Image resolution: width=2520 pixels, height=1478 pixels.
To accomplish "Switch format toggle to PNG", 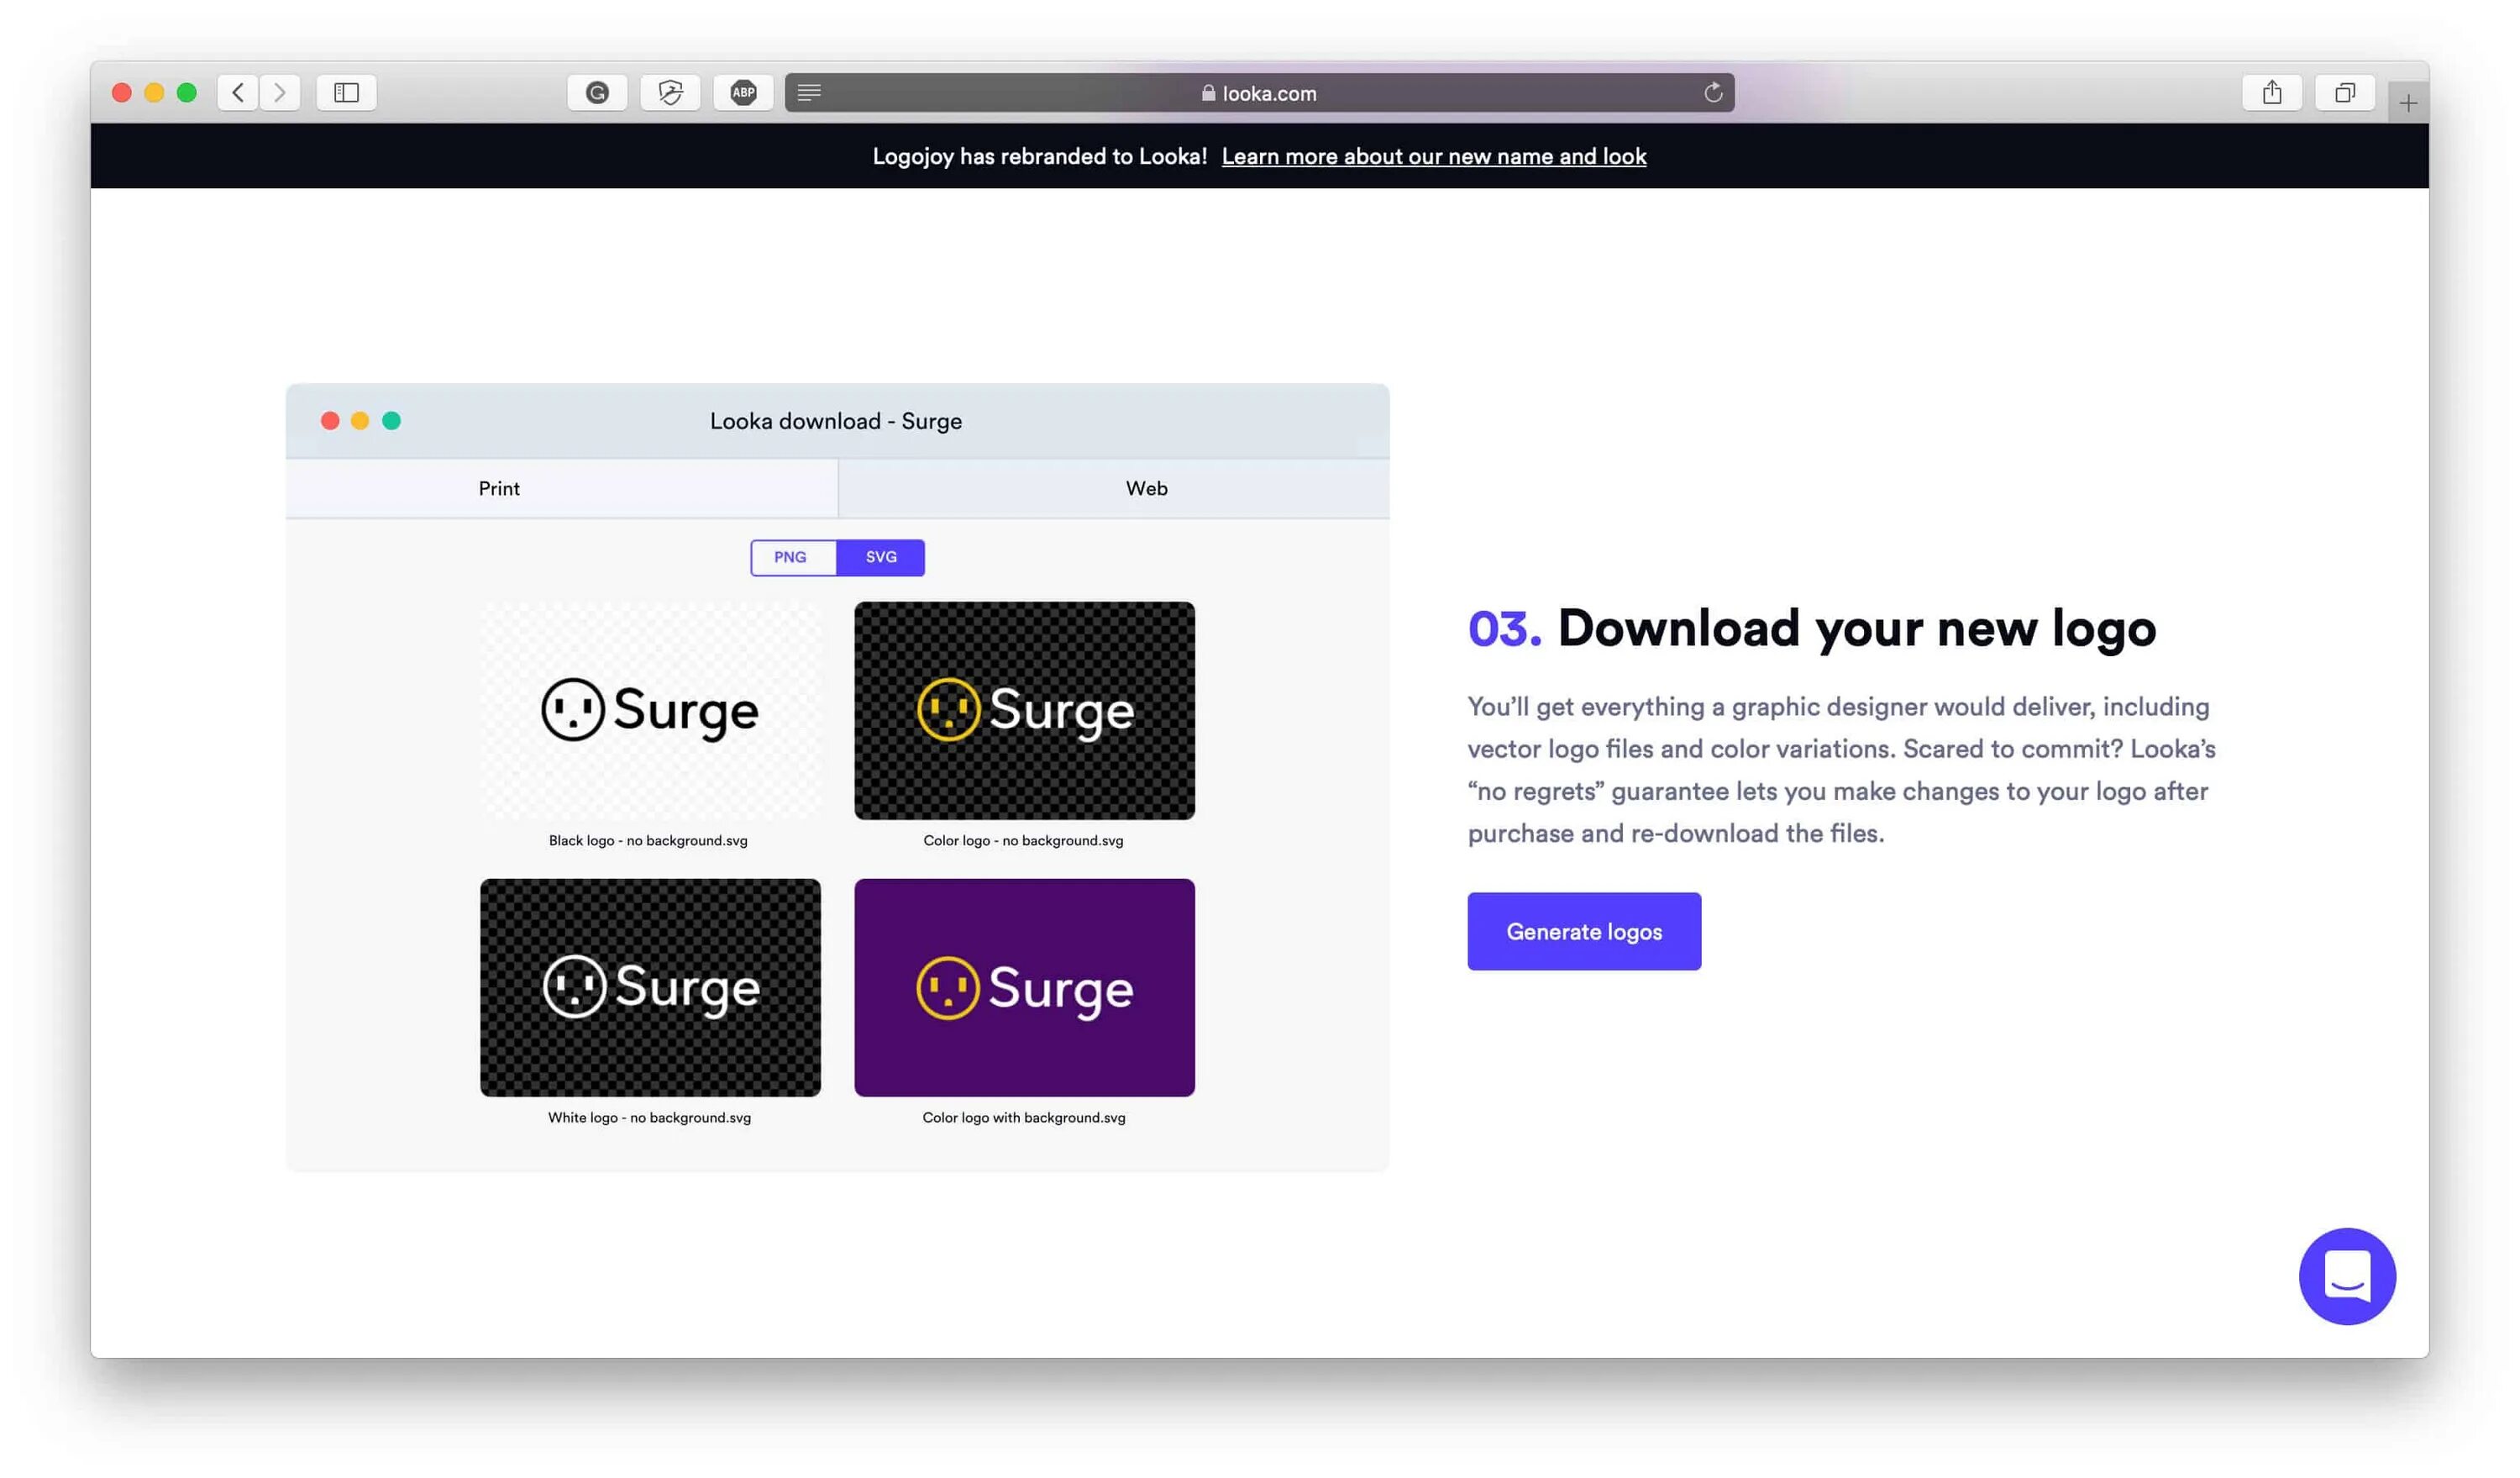I will tap(790, 557).
